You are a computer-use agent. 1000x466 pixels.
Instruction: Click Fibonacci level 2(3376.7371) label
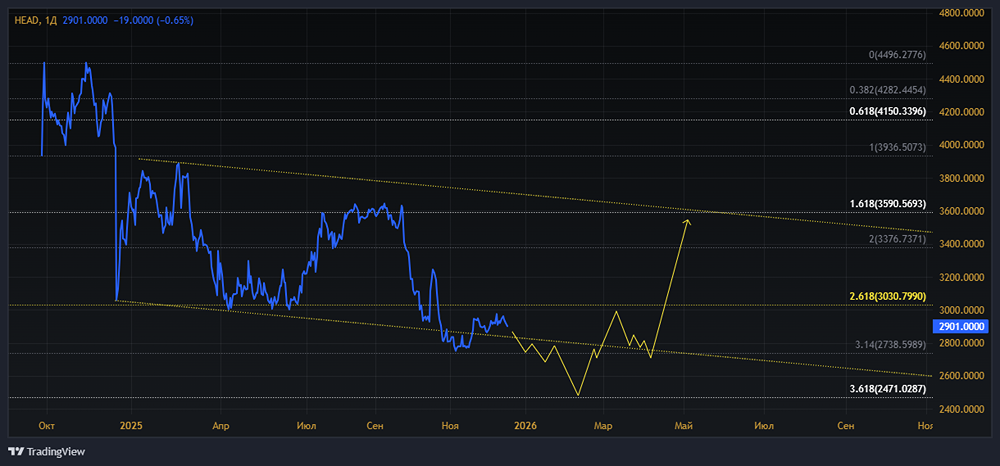tap(897, 239)
